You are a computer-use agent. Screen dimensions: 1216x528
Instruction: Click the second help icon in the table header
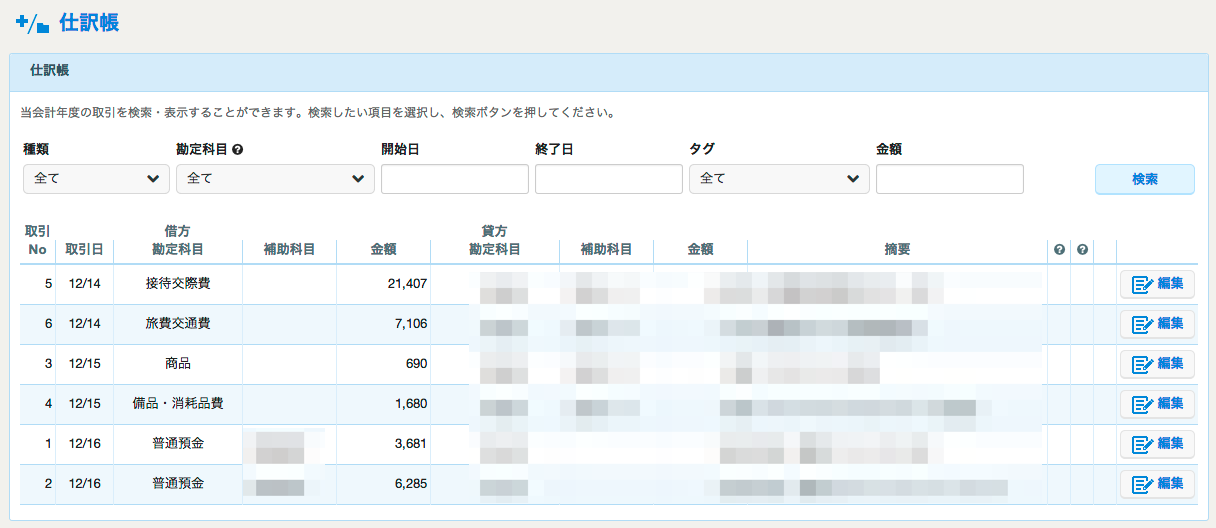[1082, 249]
